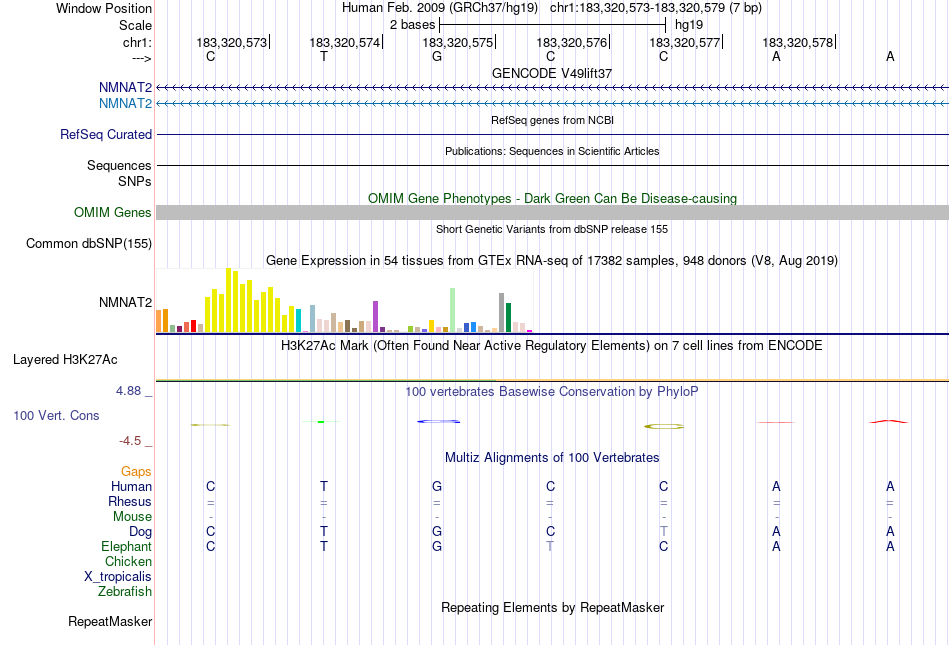Click the dark green GTEx expression bar
This screenshot has height=645, width=950.
coord(508,317)
